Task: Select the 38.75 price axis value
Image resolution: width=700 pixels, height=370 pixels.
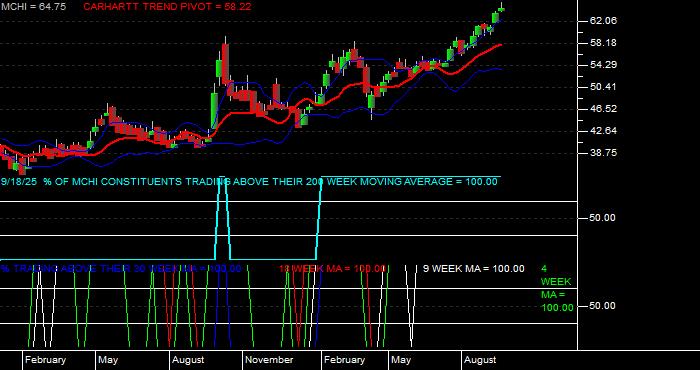Action: pyautogui.click(x=603, y=153)
